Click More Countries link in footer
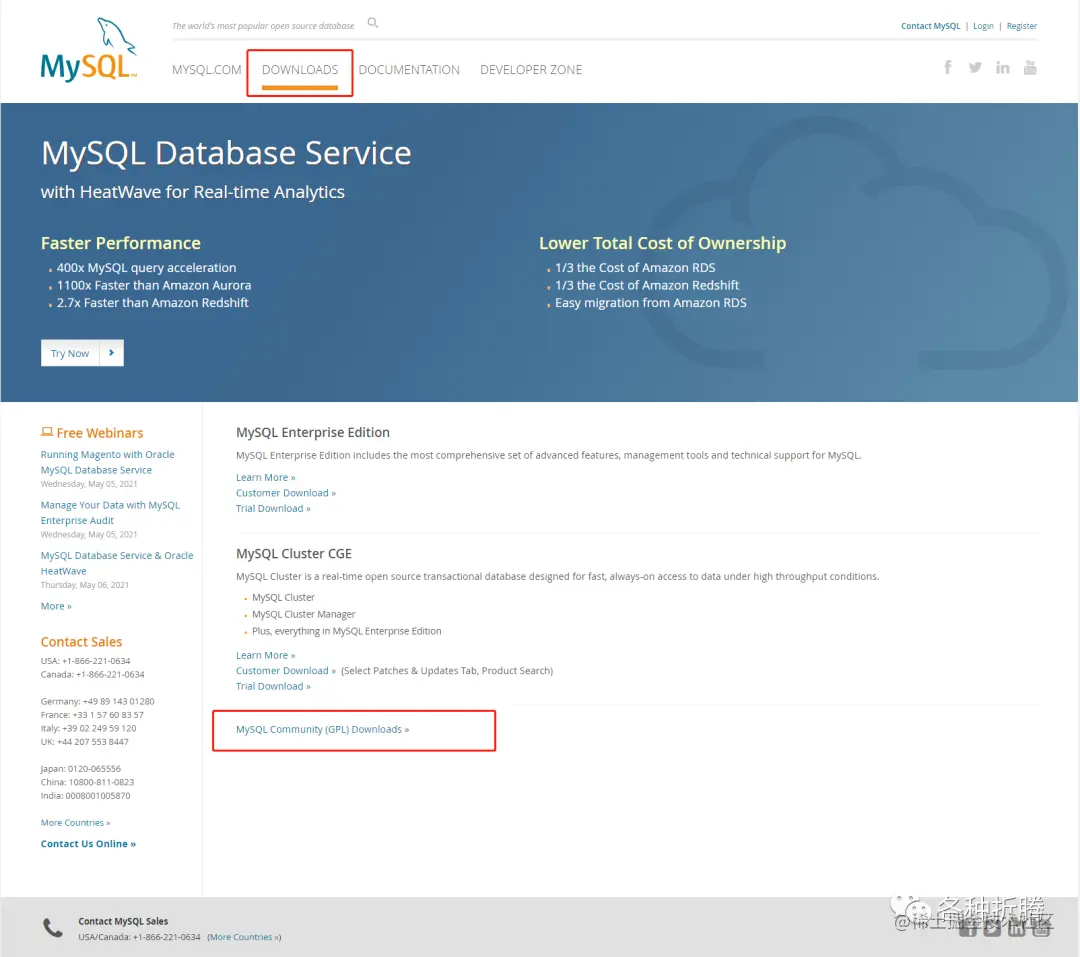Screen dimensions: 1080x957 (244, 937)
